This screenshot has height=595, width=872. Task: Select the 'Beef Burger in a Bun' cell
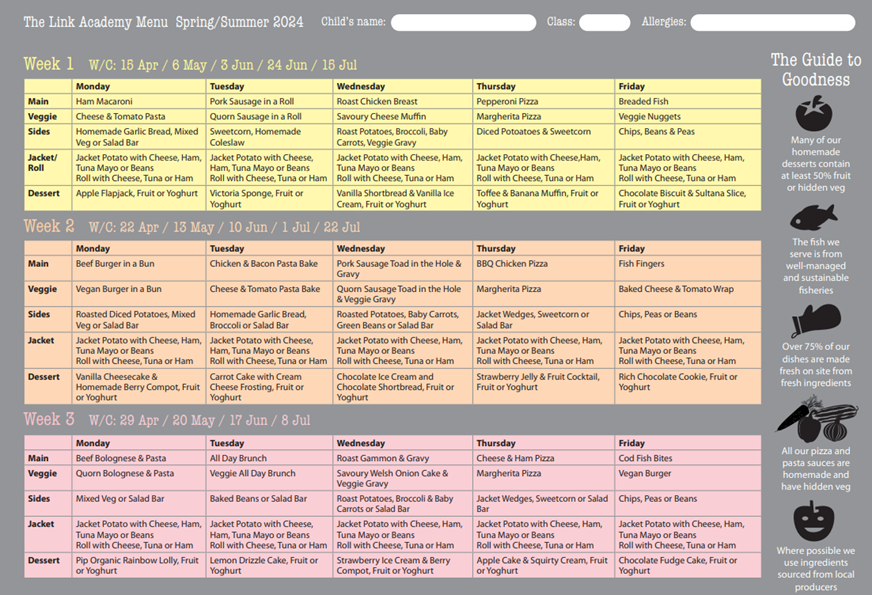point(139,269)
